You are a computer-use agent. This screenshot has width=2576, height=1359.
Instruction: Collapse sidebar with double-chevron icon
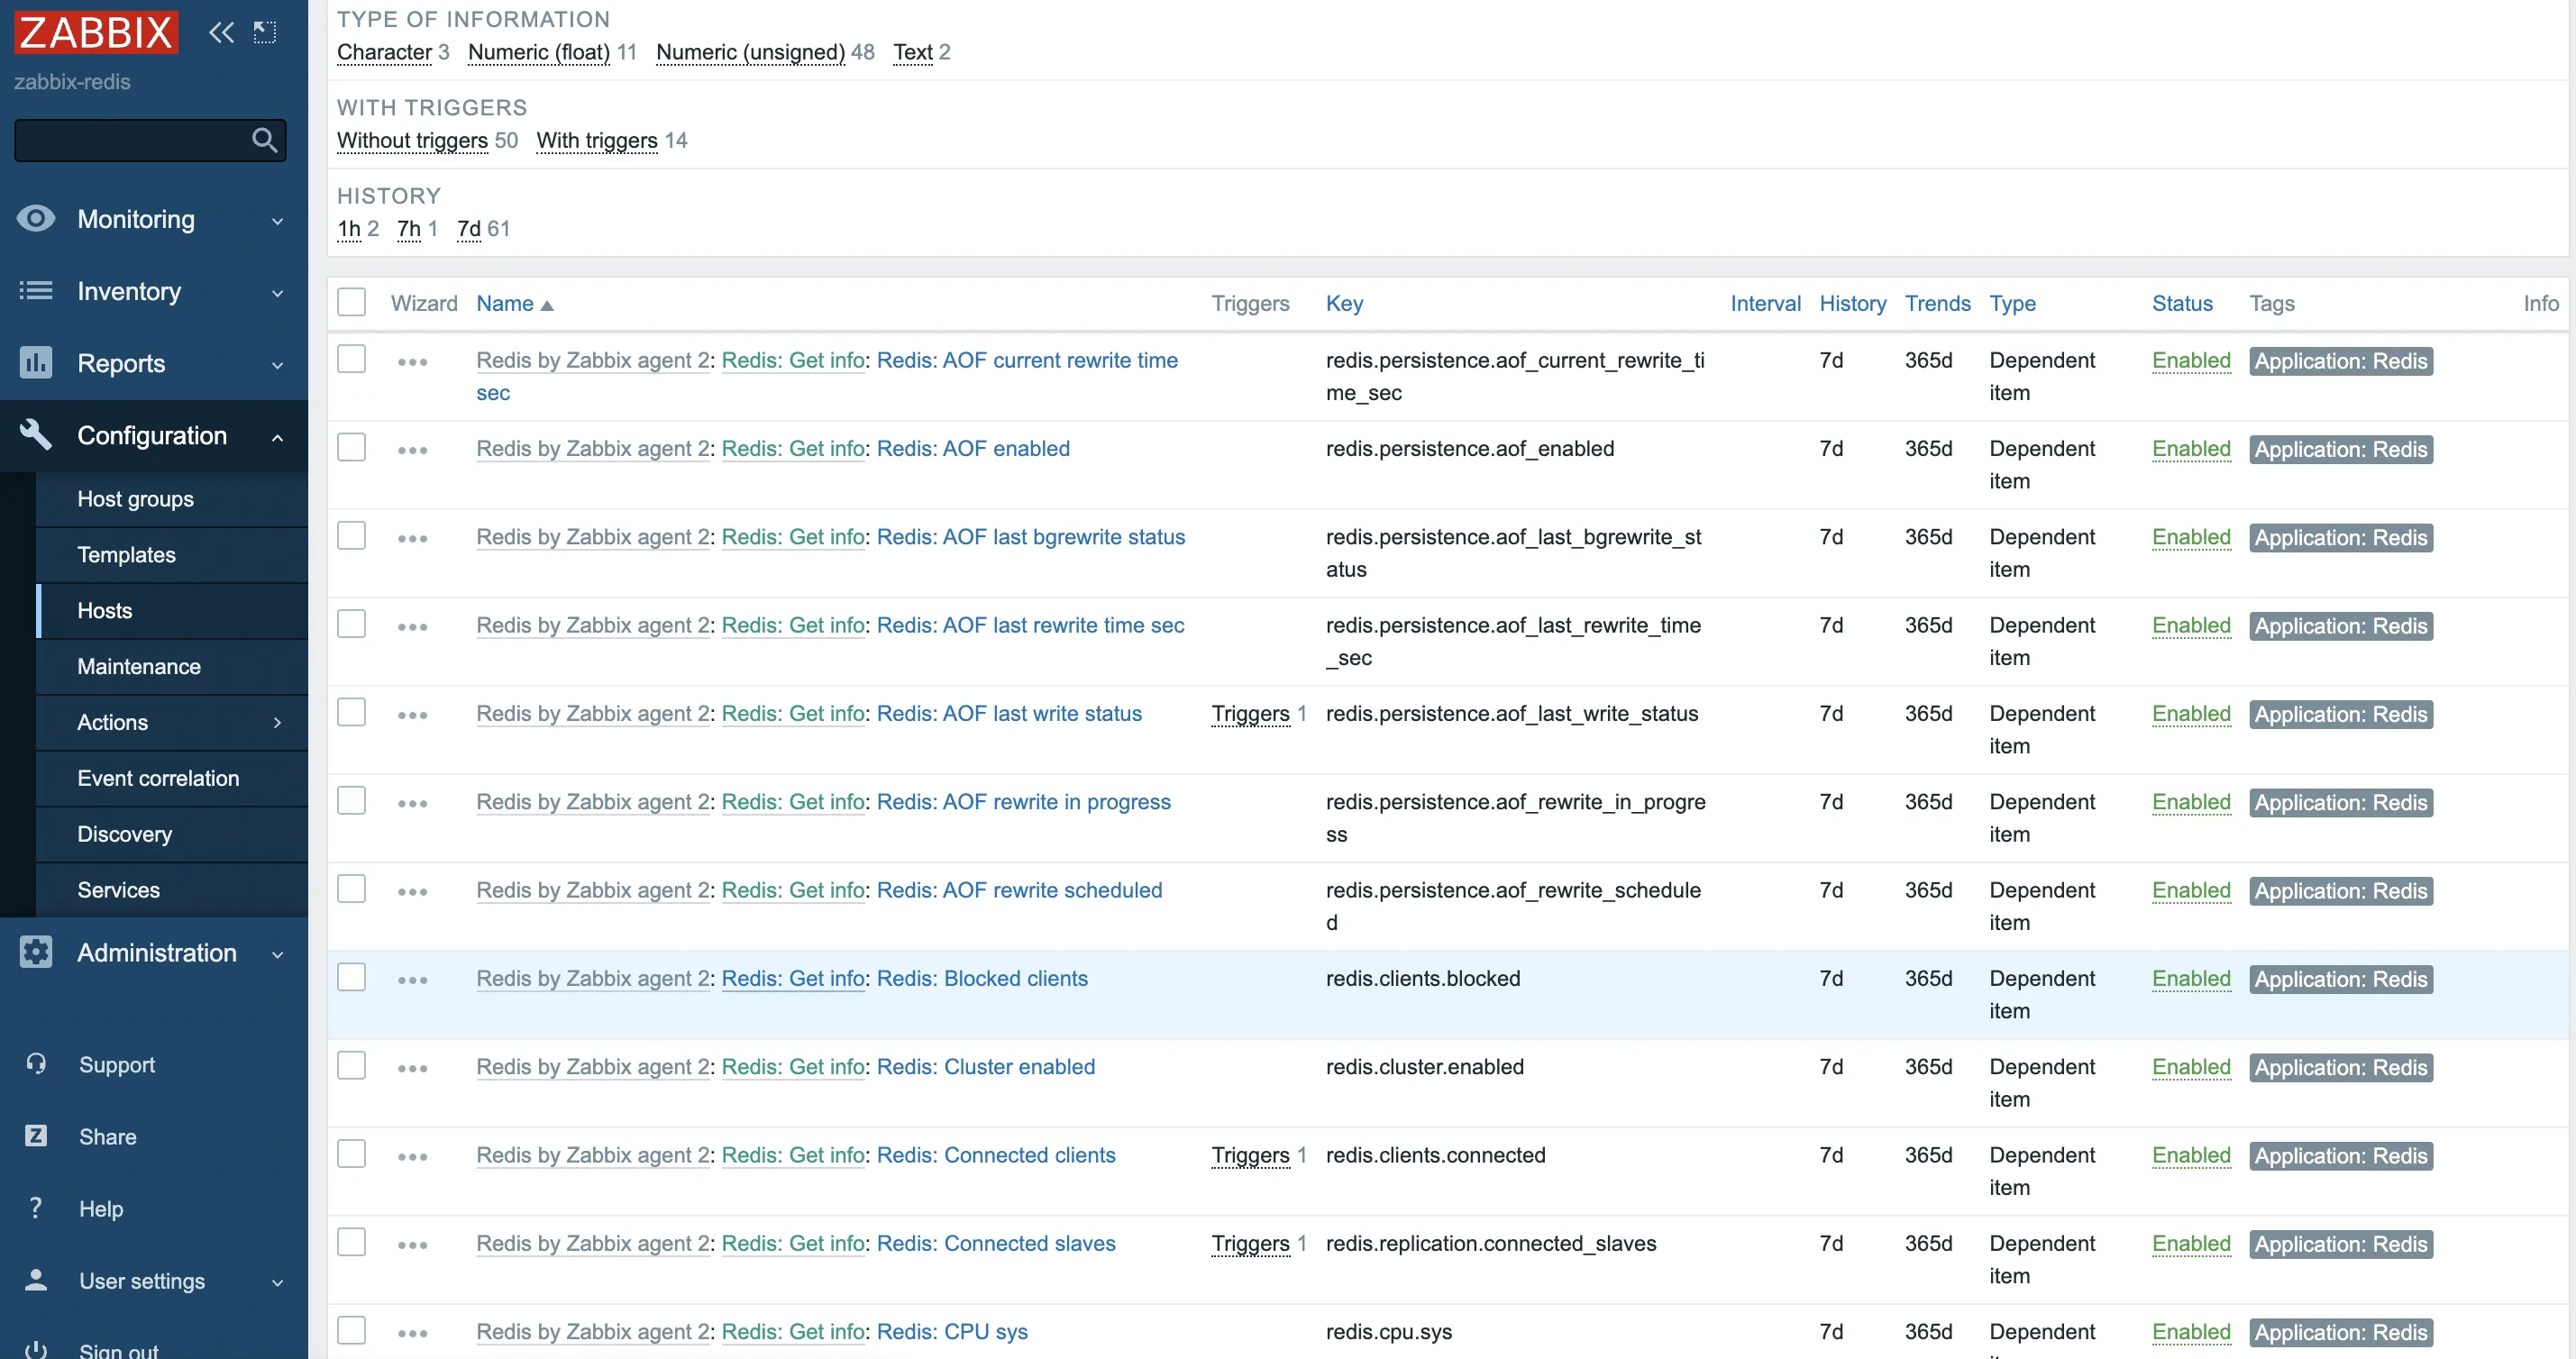pyautogui.click(x=221, y=32)
